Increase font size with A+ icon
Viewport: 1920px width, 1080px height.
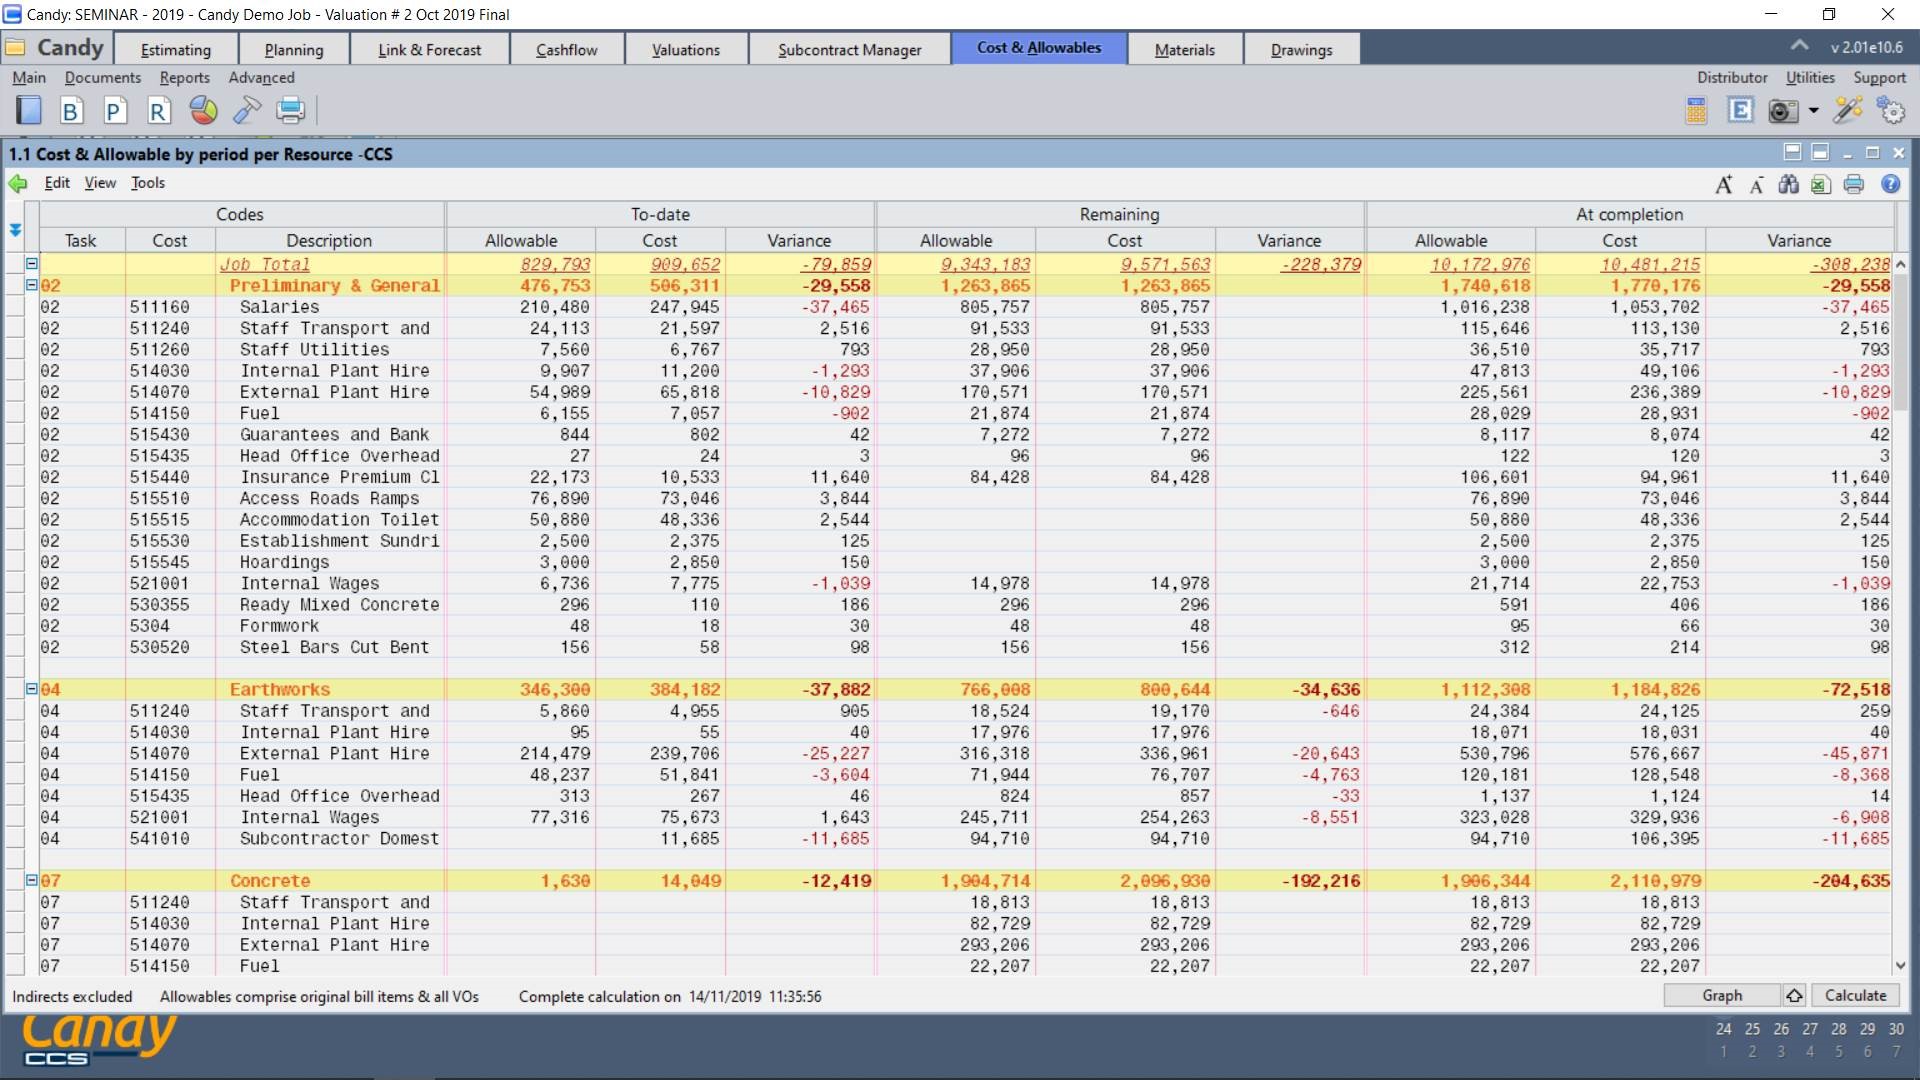click(1723, 184)
